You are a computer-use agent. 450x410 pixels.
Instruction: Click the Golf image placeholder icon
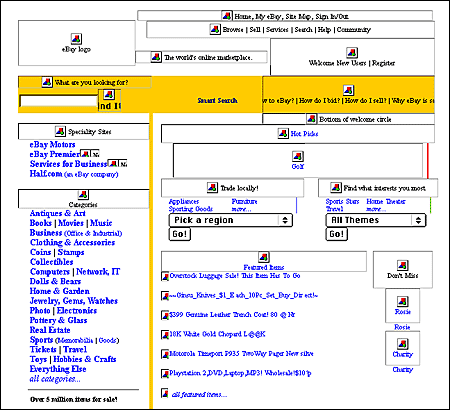(298, 156)
